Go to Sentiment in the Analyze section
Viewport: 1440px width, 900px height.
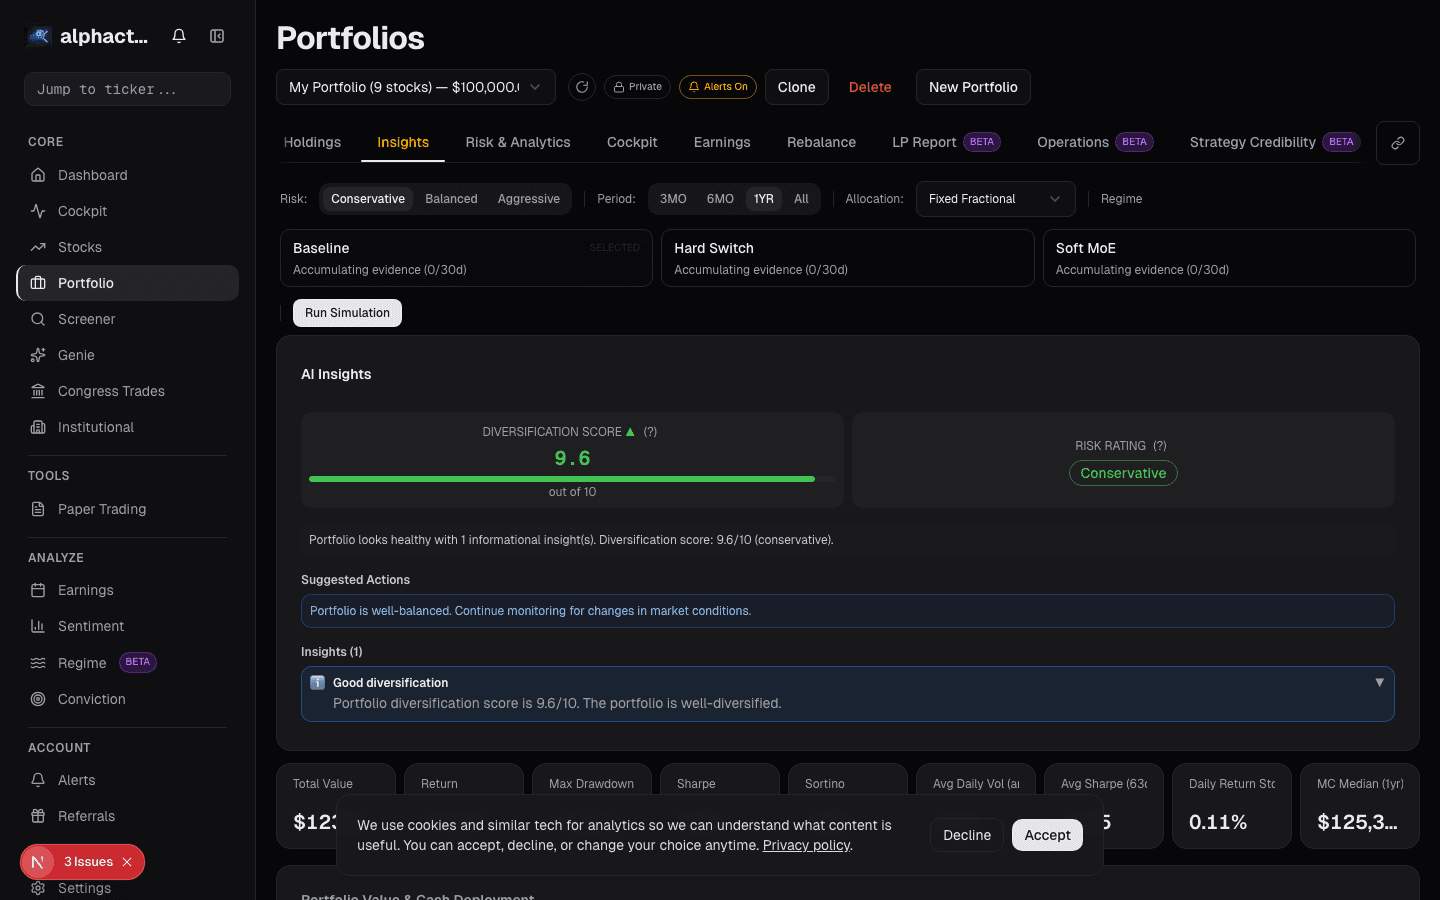click(x=91, y=626)
